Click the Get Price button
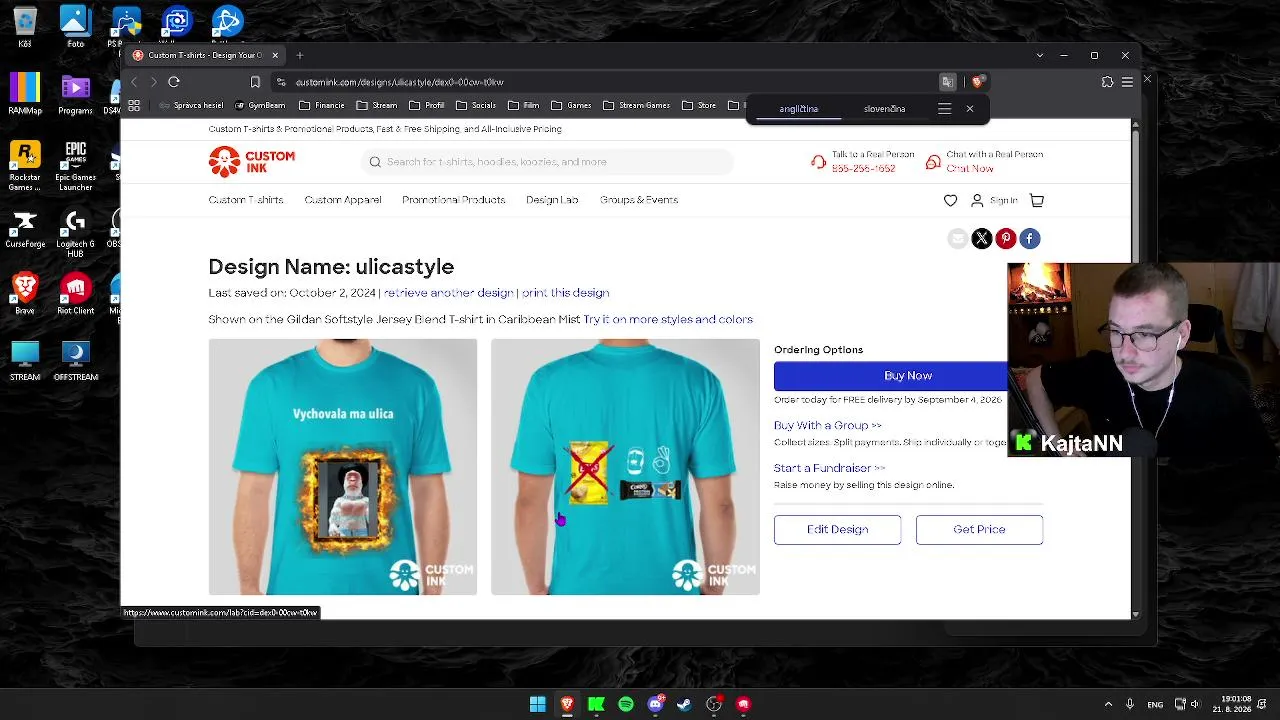This screenshot has width=1280, height=720. point(979,530)
